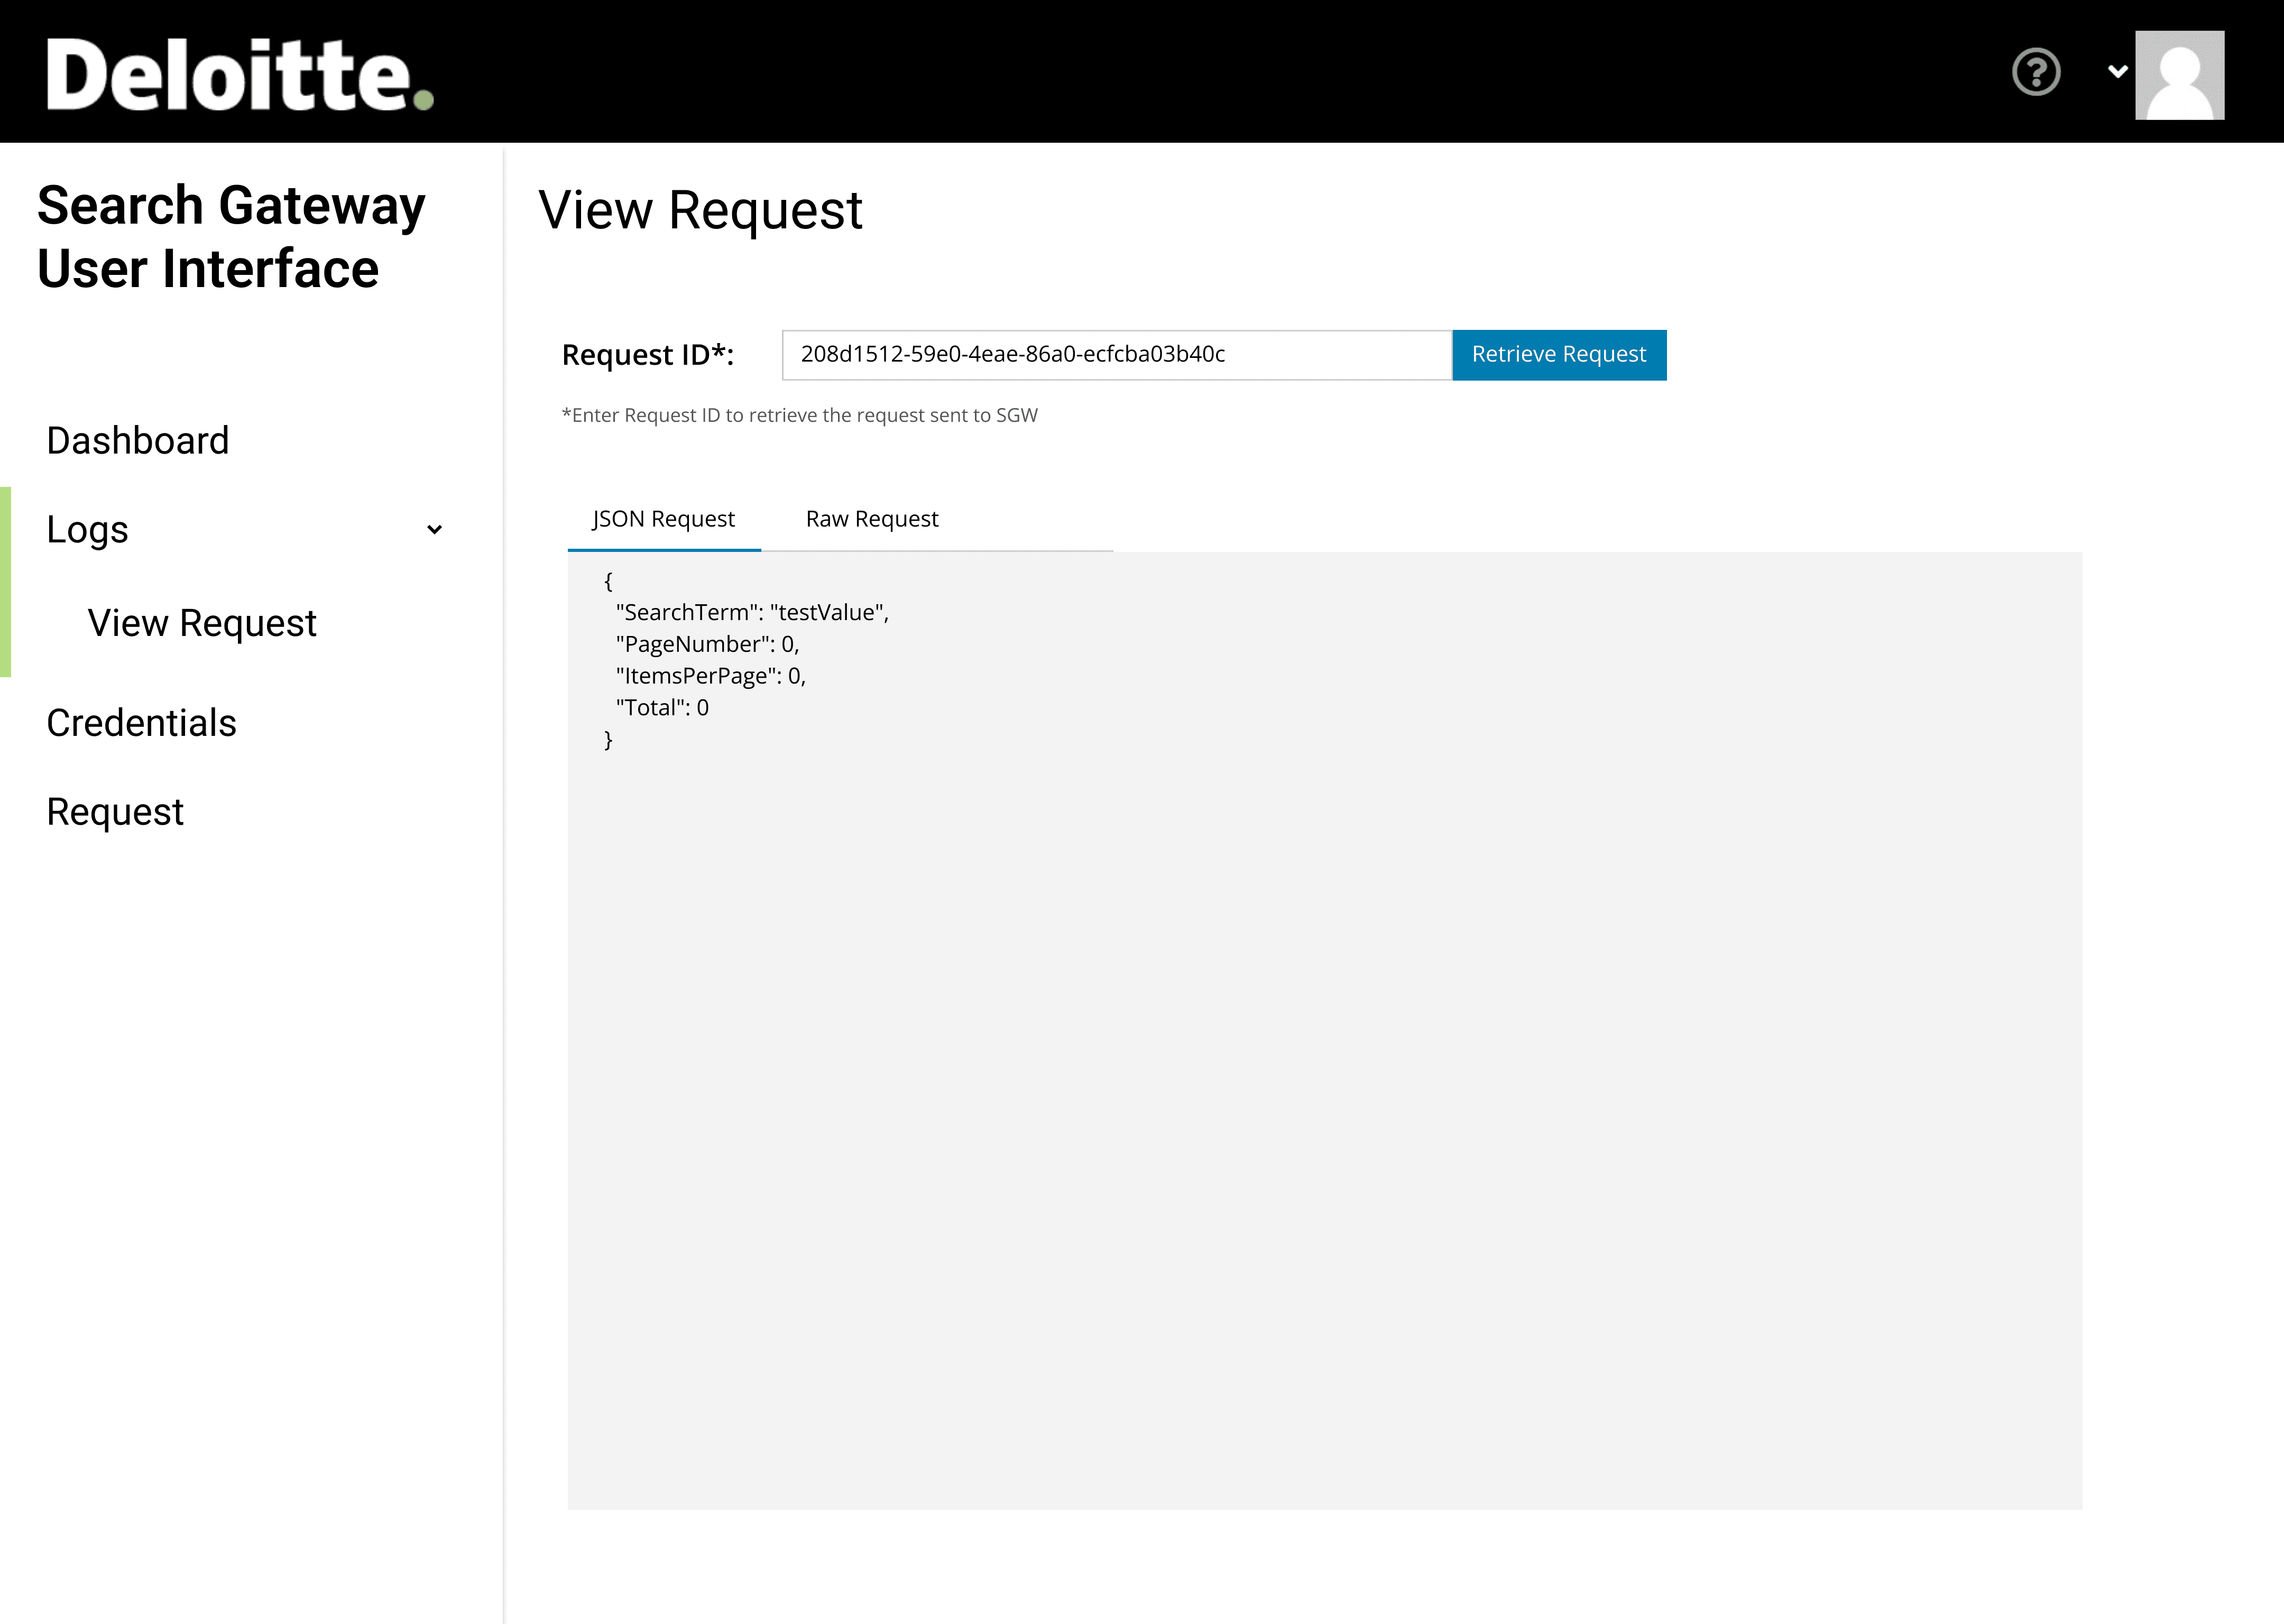Open View Request in the sidebar
The height and width of the screenshot is (1624, 2284).
pyautogui.click(x=202, y=623)
